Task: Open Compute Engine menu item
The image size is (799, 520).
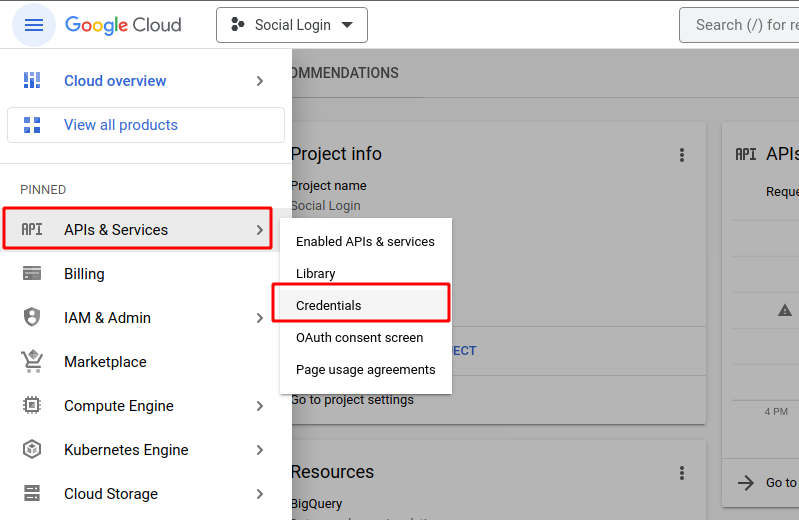Action: [119, 406]
